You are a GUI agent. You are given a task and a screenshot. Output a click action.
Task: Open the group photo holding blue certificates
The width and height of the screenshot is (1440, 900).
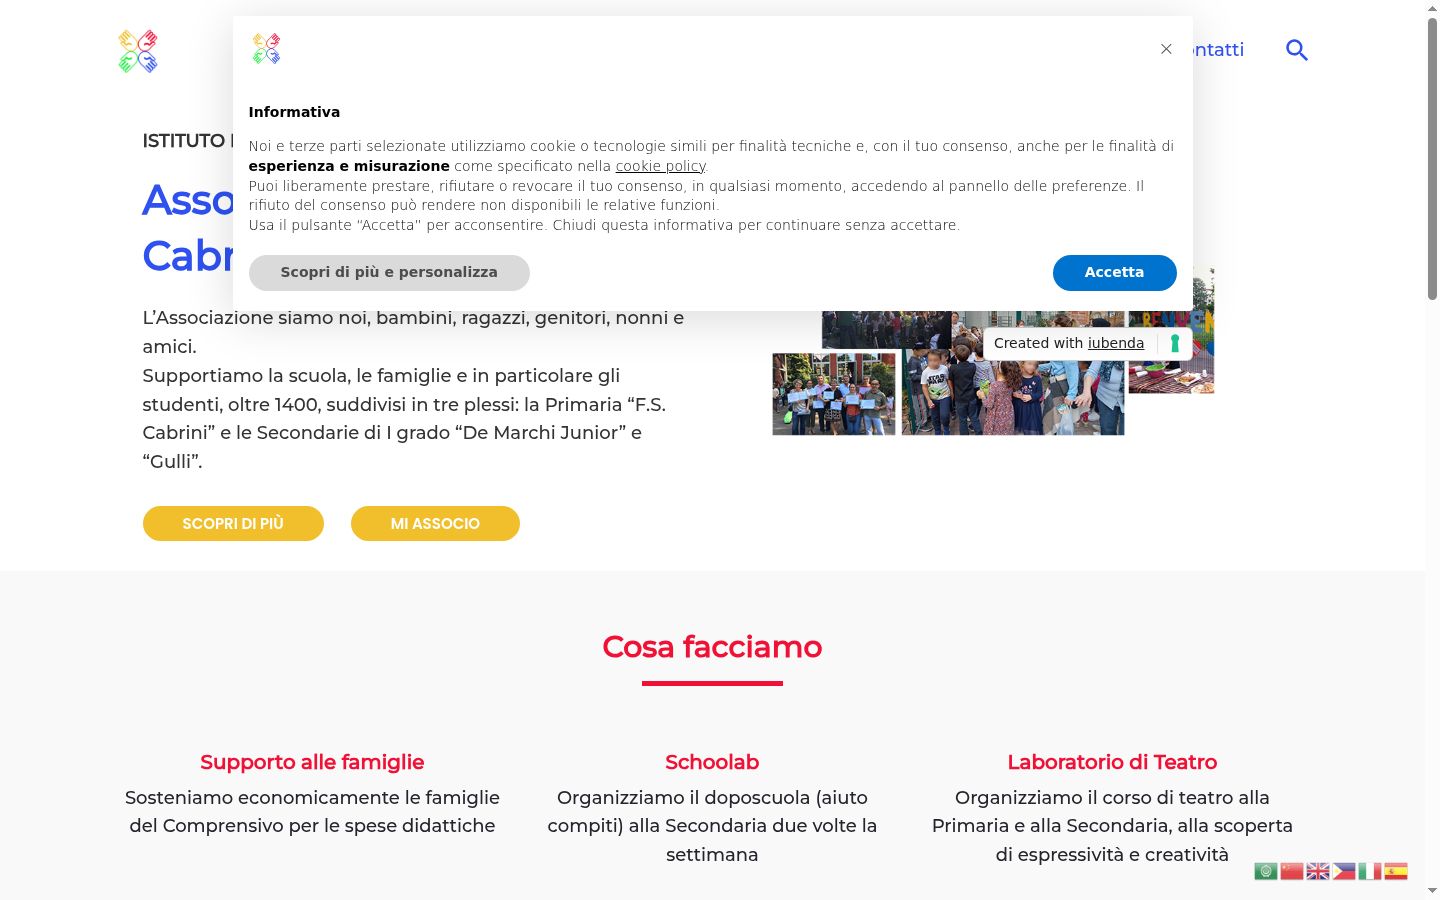pyautogui.click(x=834, y=394)
